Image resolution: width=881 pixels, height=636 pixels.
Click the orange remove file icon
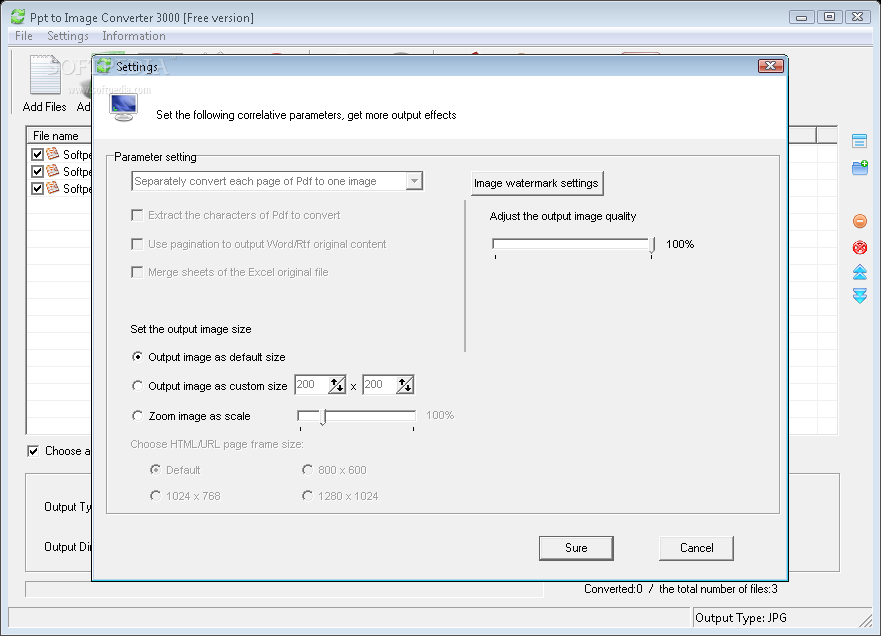pos(860,221)
